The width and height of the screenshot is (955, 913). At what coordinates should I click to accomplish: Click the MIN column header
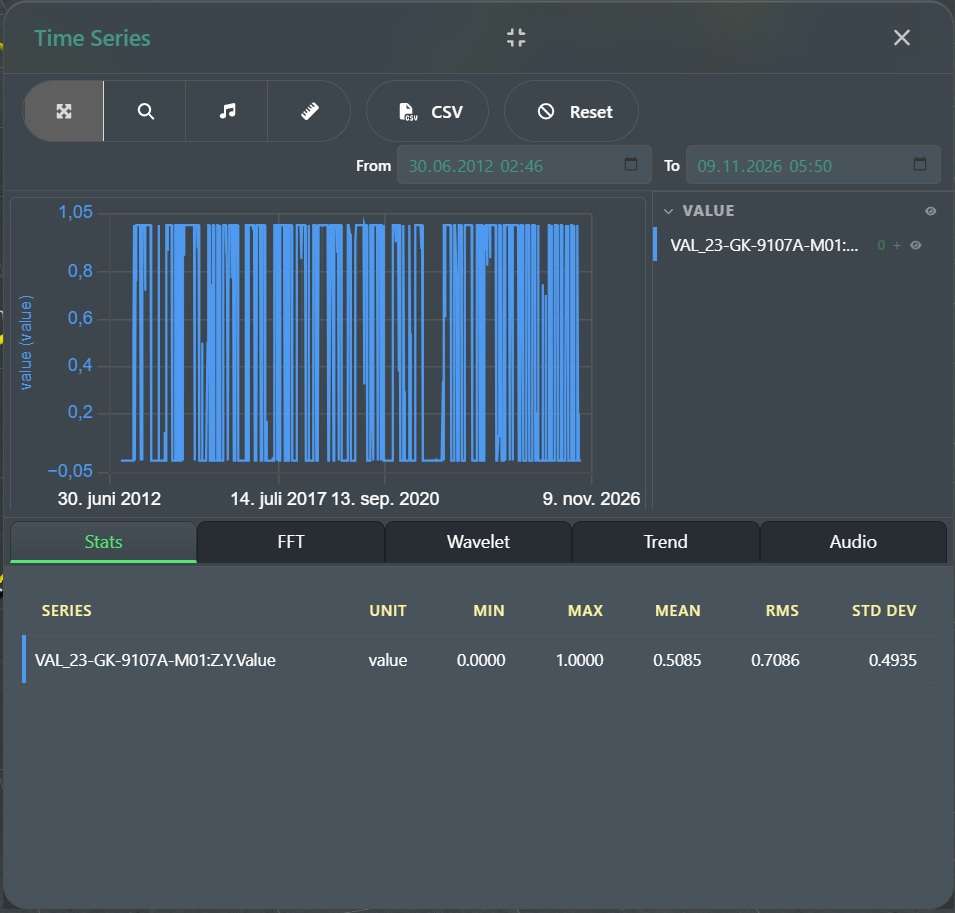click(488, 610)
